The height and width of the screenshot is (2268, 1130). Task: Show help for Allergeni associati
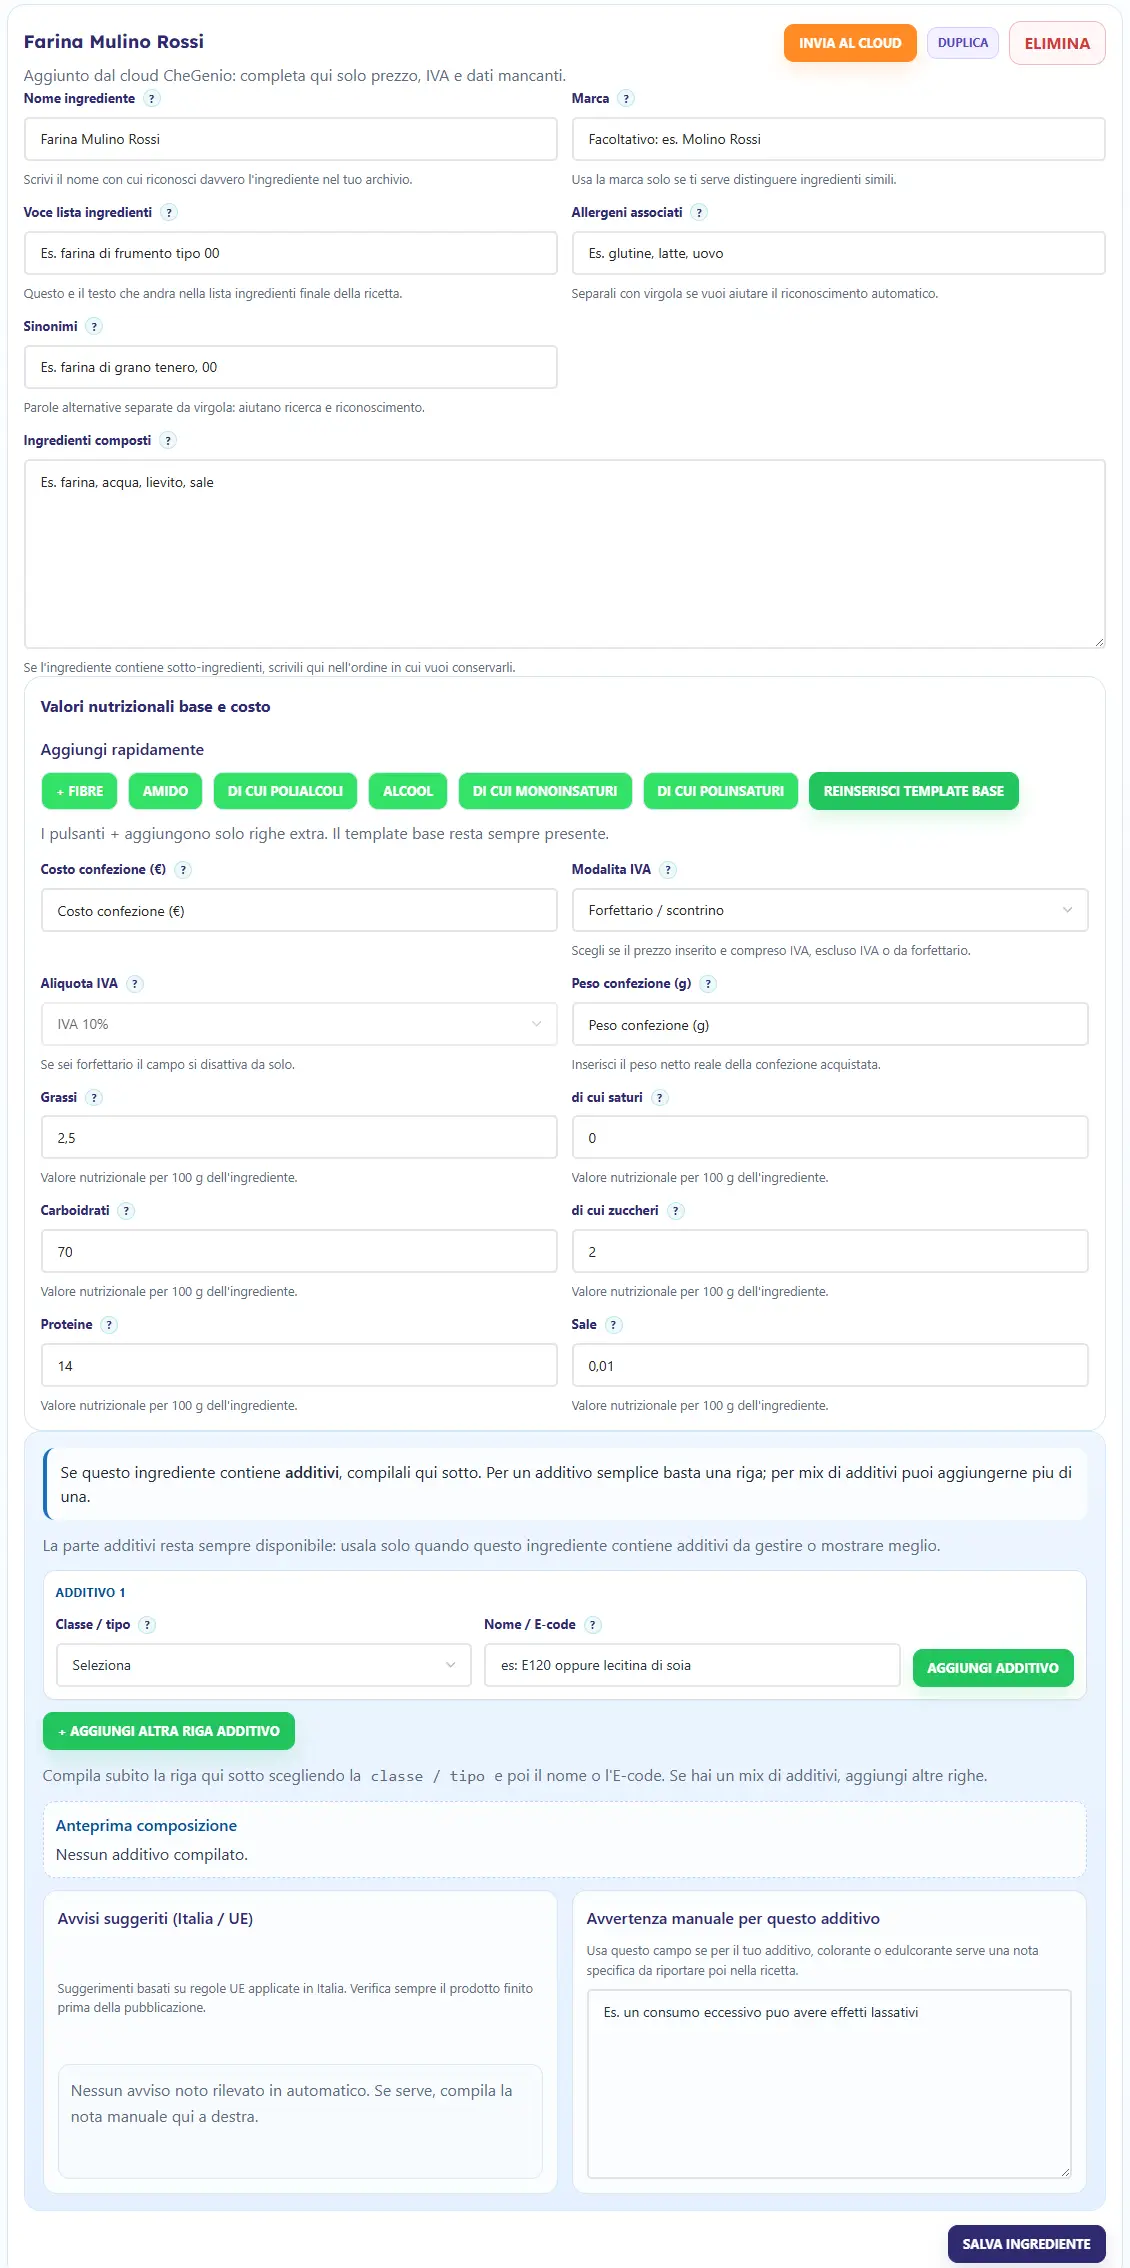pos(699,213)
